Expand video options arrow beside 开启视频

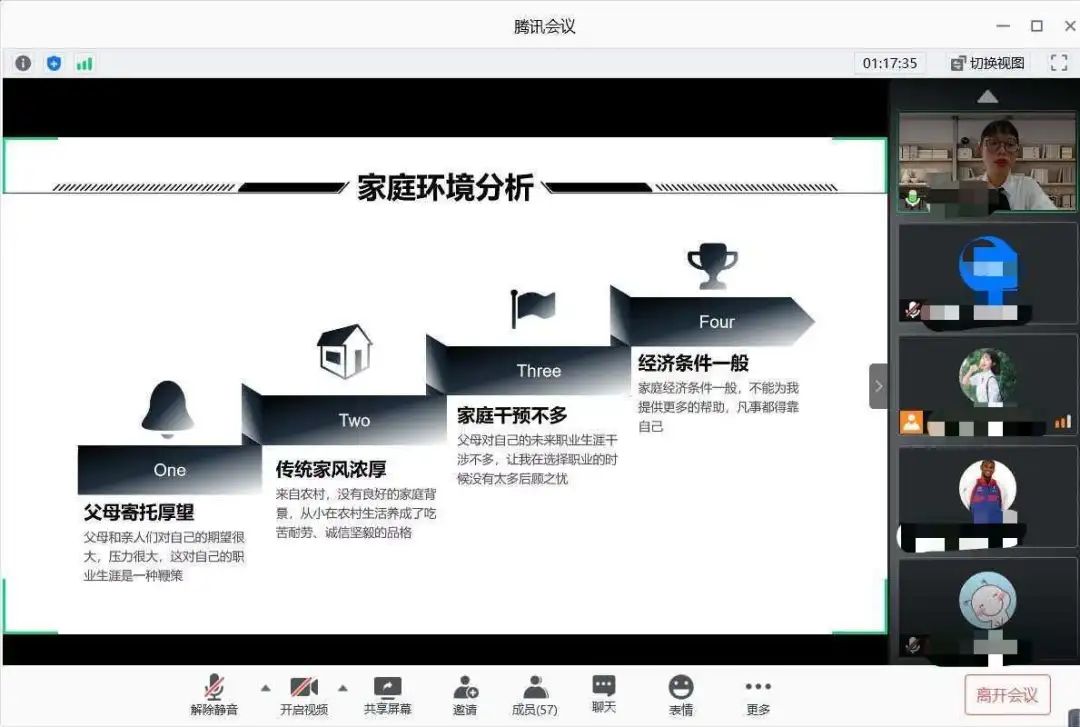tap(342, 688)
